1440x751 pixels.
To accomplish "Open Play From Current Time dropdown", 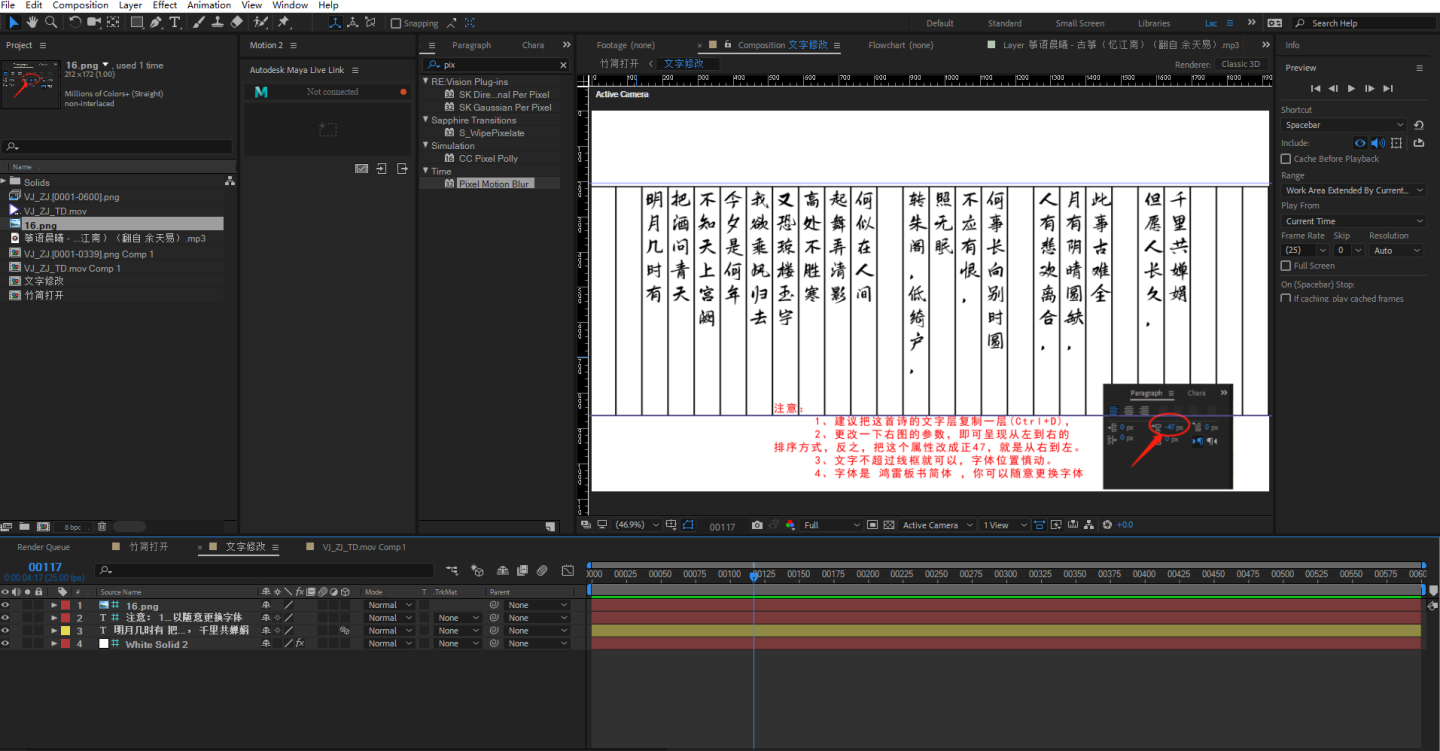I will (x=1354, y=221).
